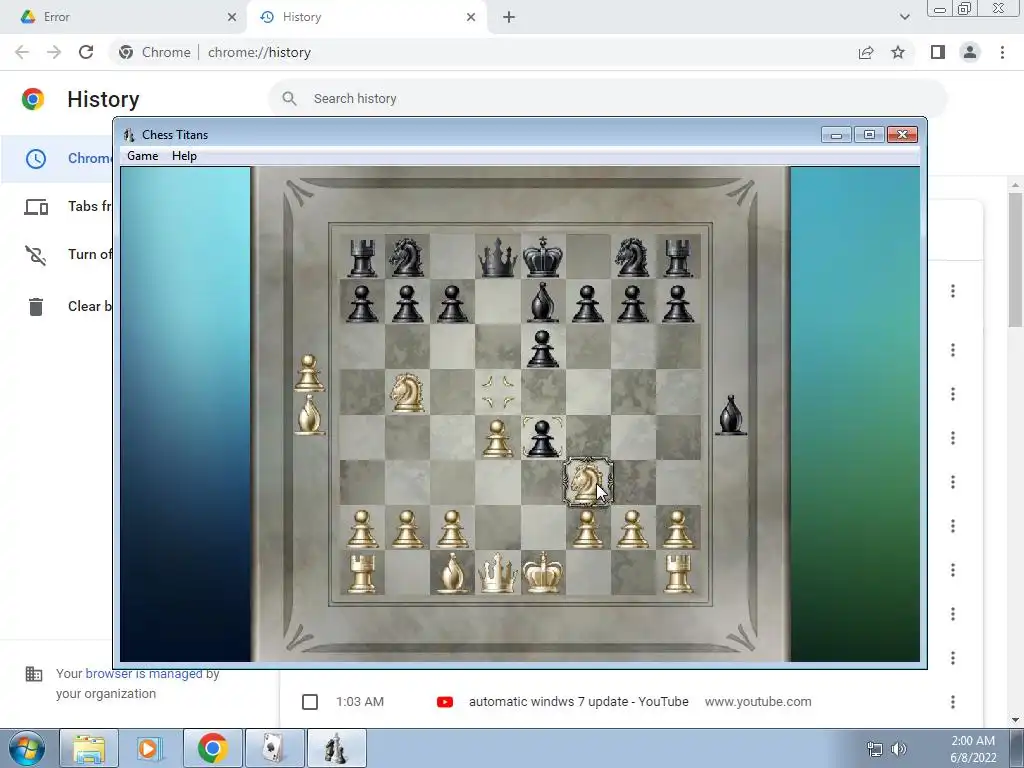
Task: Click the taskbar clock showing 2:00 AM
Action: (973, 749)
